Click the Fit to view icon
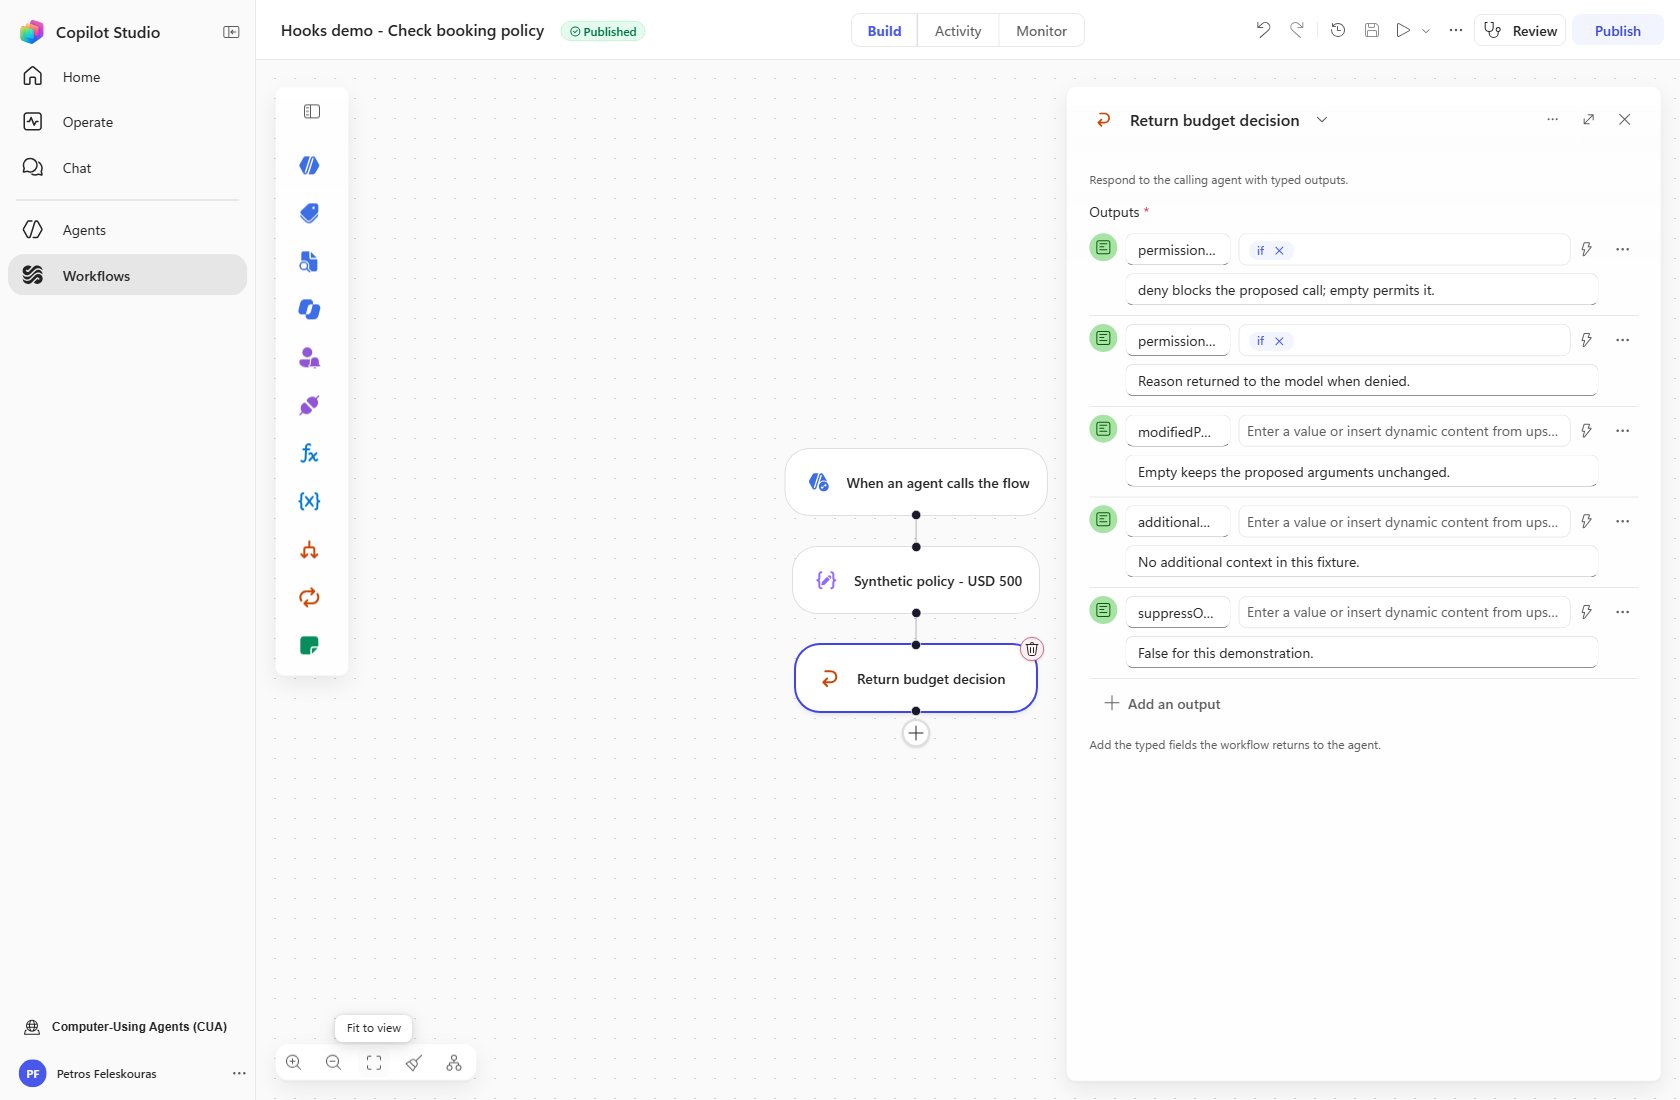Screen dimensions: 1680x1100 [x=374, y=1062]
